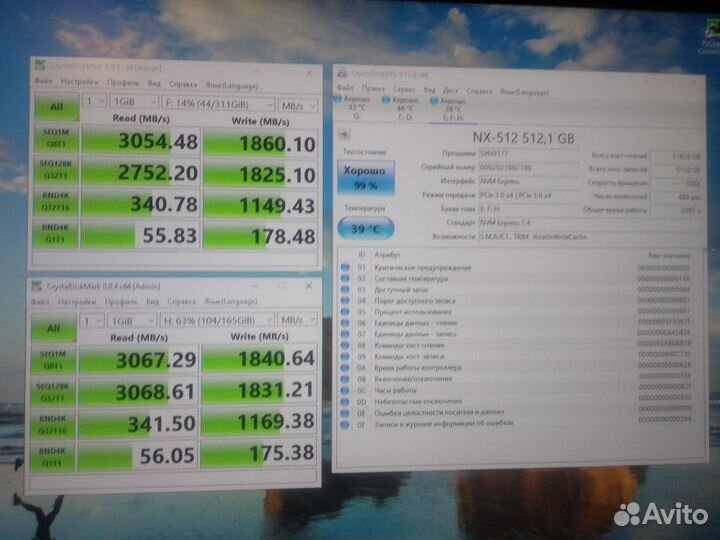Open Диск menu in CrystalDiskInfo
This screenshot has height=540, width=720.
(x=450, y=90)
